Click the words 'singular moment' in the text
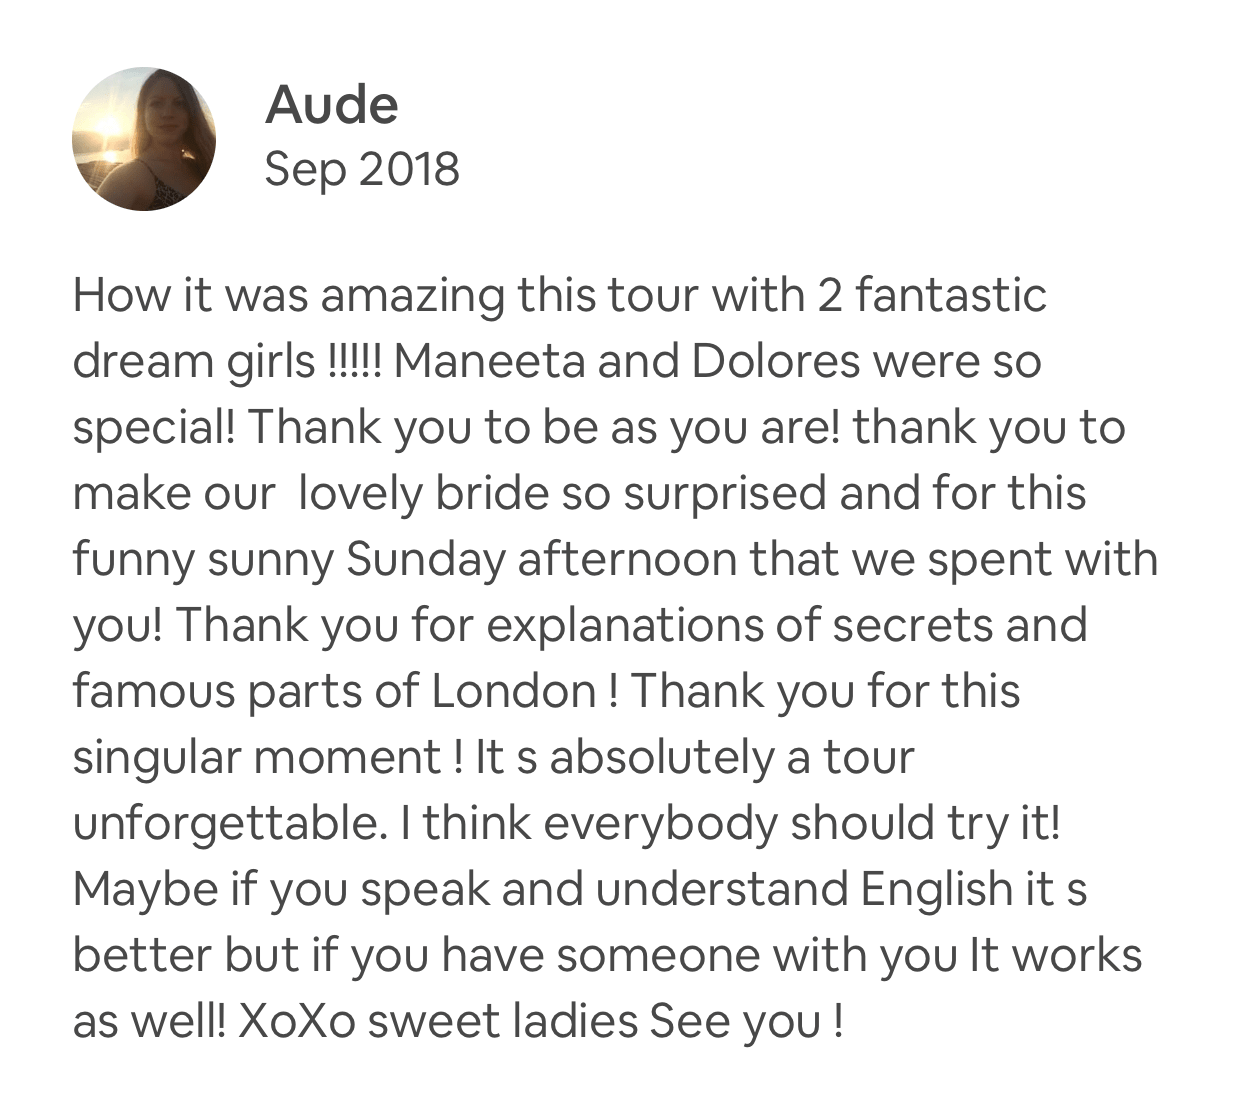 [256, 758]
